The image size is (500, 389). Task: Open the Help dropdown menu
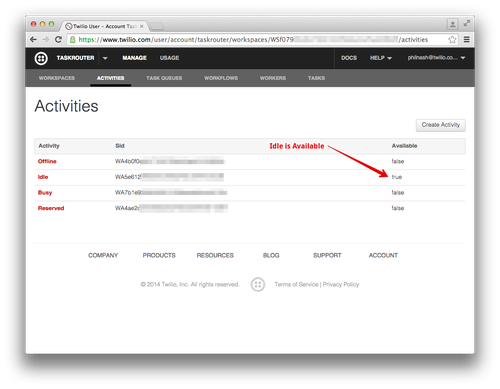click(381, 58)
